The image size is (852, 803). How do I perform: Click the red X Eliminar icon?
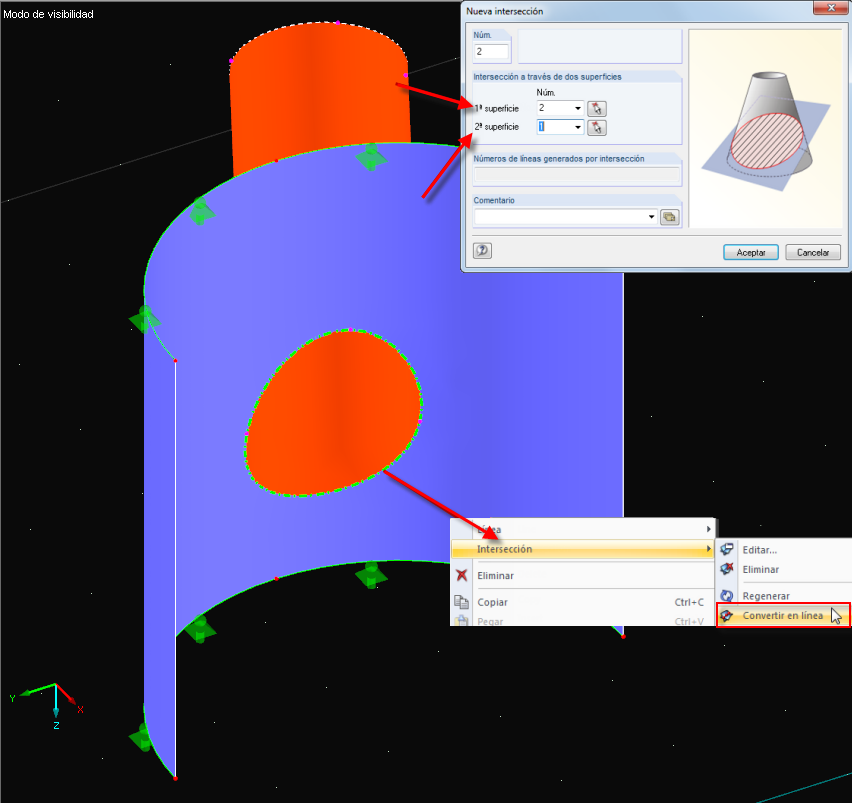point(462,575)
